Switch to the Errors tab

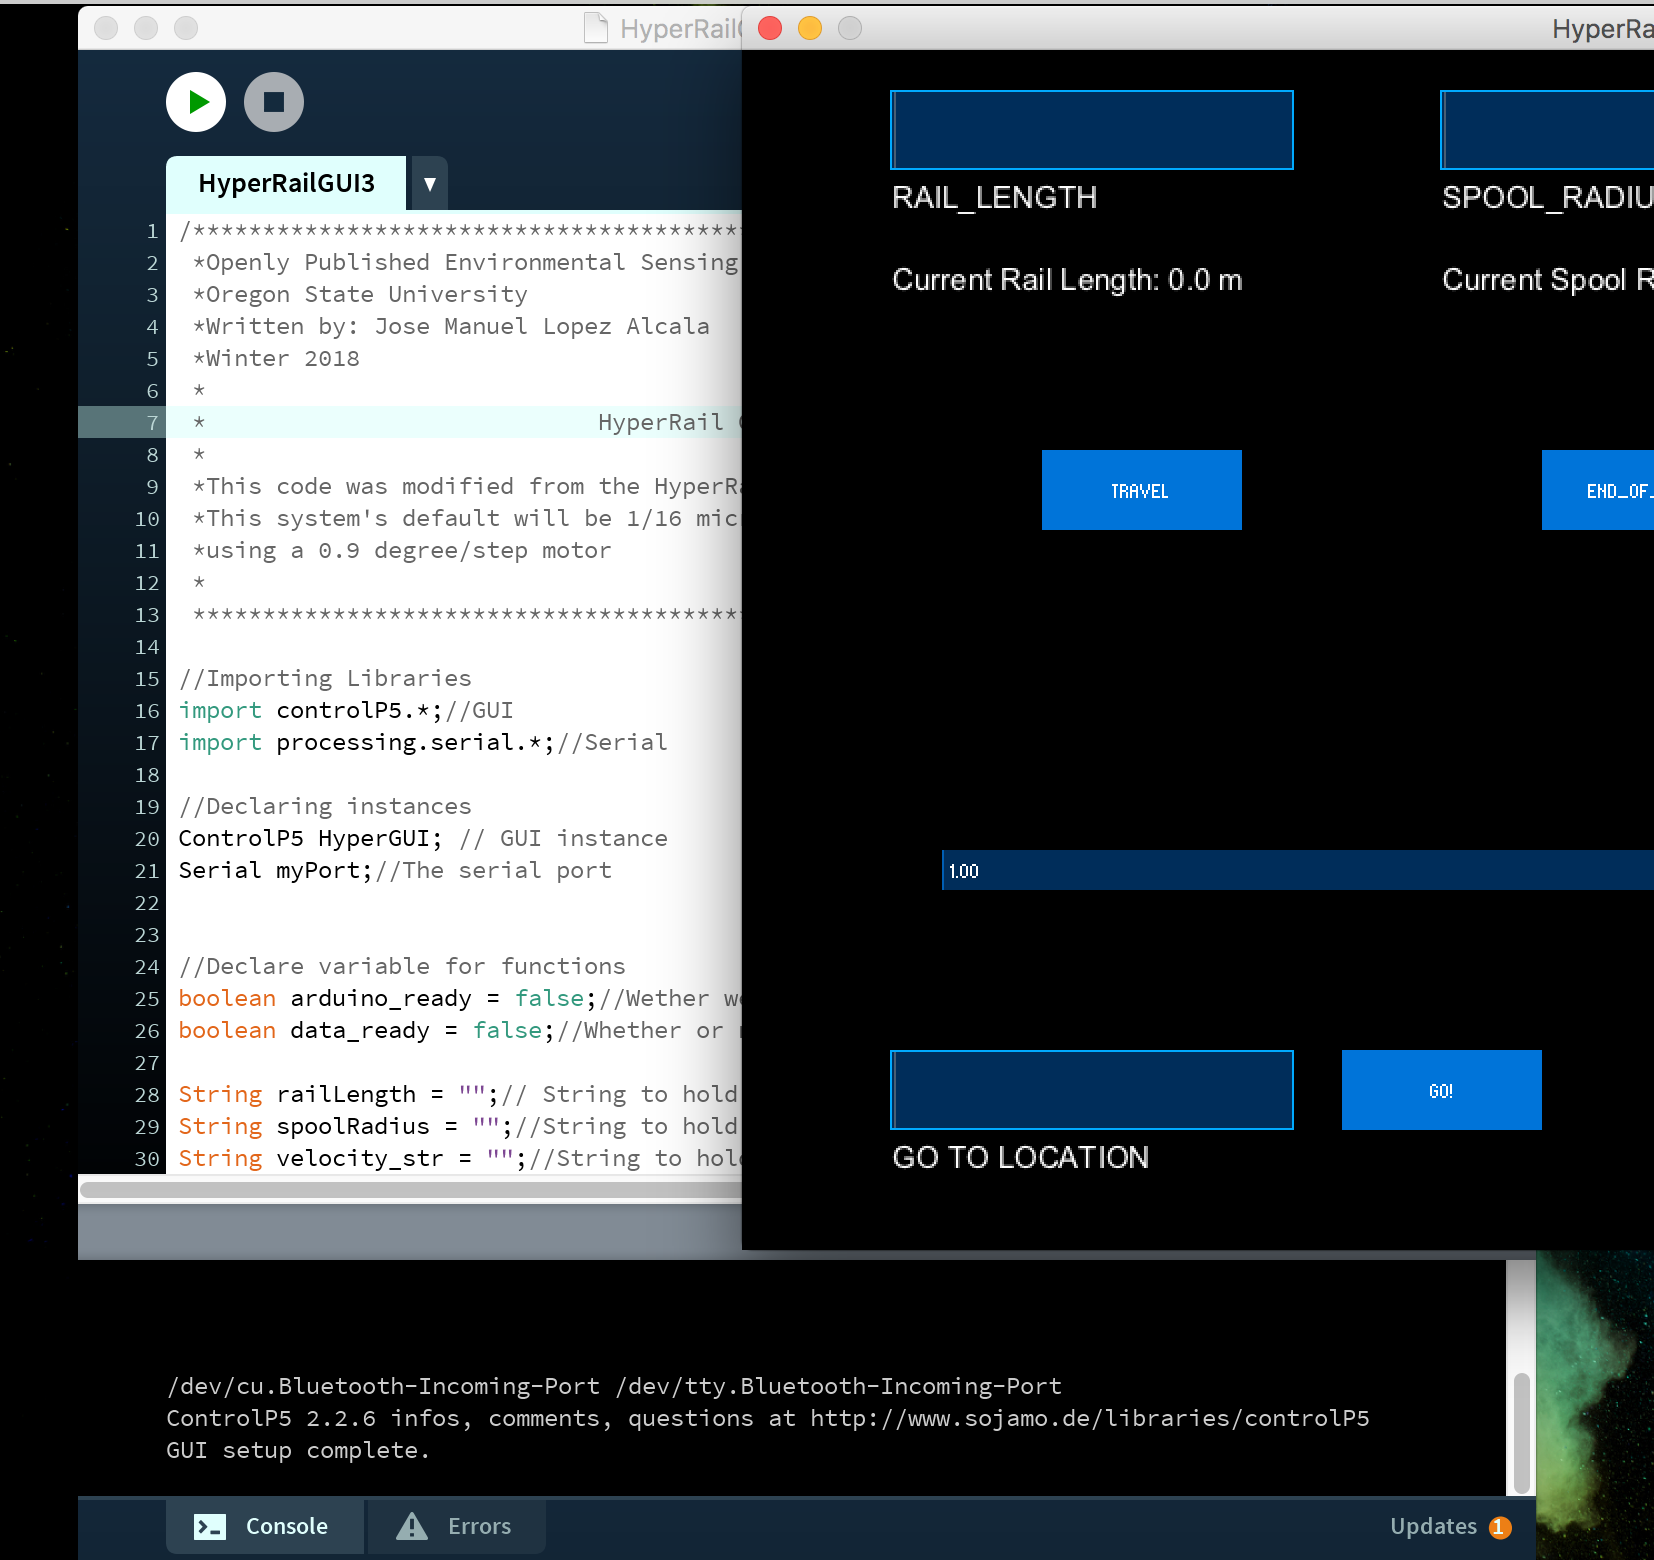coord(456,1526)
